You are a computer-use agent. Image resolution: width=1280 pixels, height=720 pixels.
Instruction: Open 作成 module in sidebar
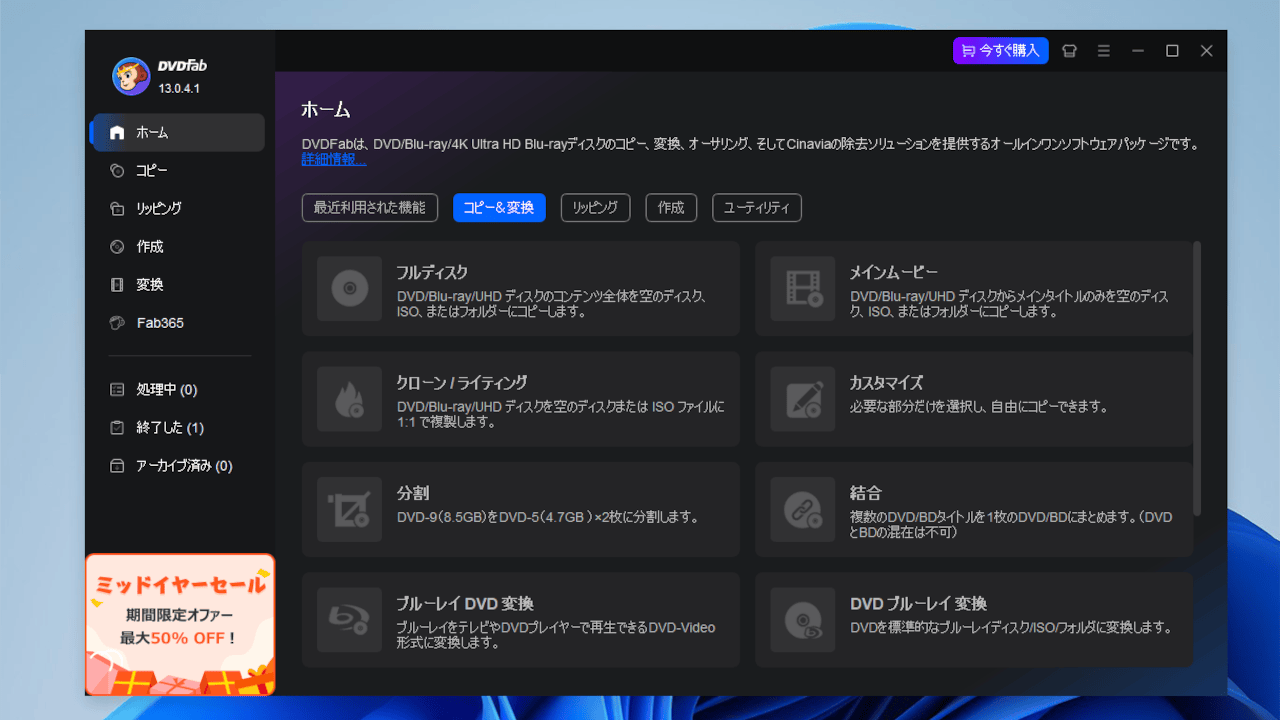tap(178, 247)
